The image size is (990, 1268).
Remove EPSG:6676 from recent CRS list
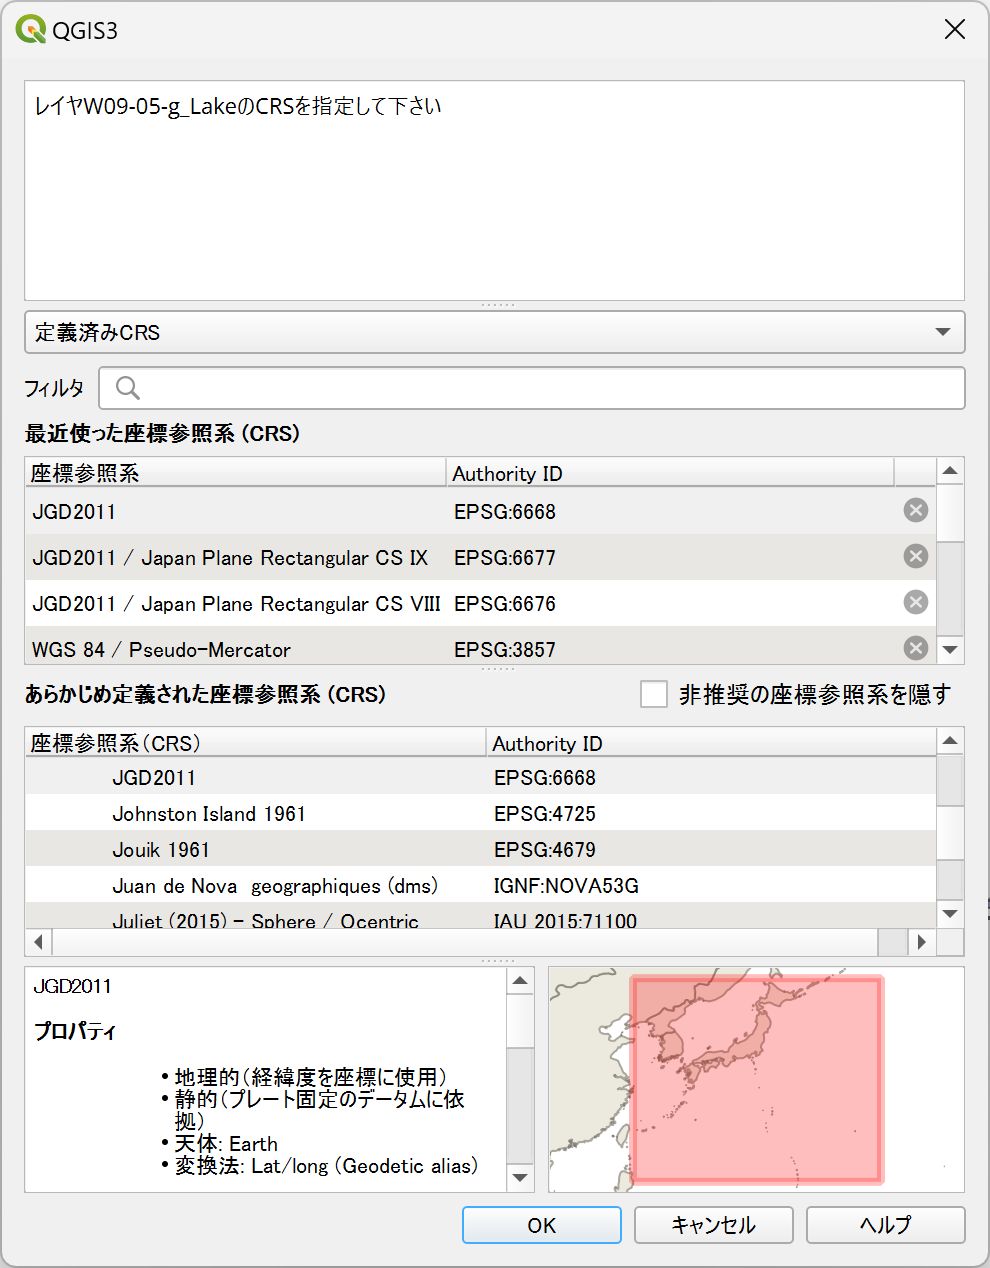pyautogui.click(x=915, y=603)
